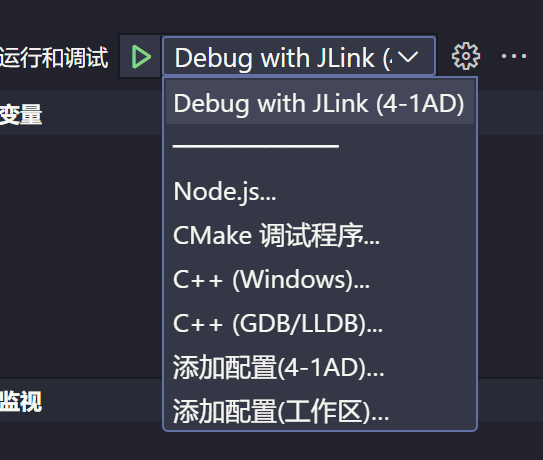Click the empty area of the variables panel
543x460 pixels.
(x=81, y=256)
